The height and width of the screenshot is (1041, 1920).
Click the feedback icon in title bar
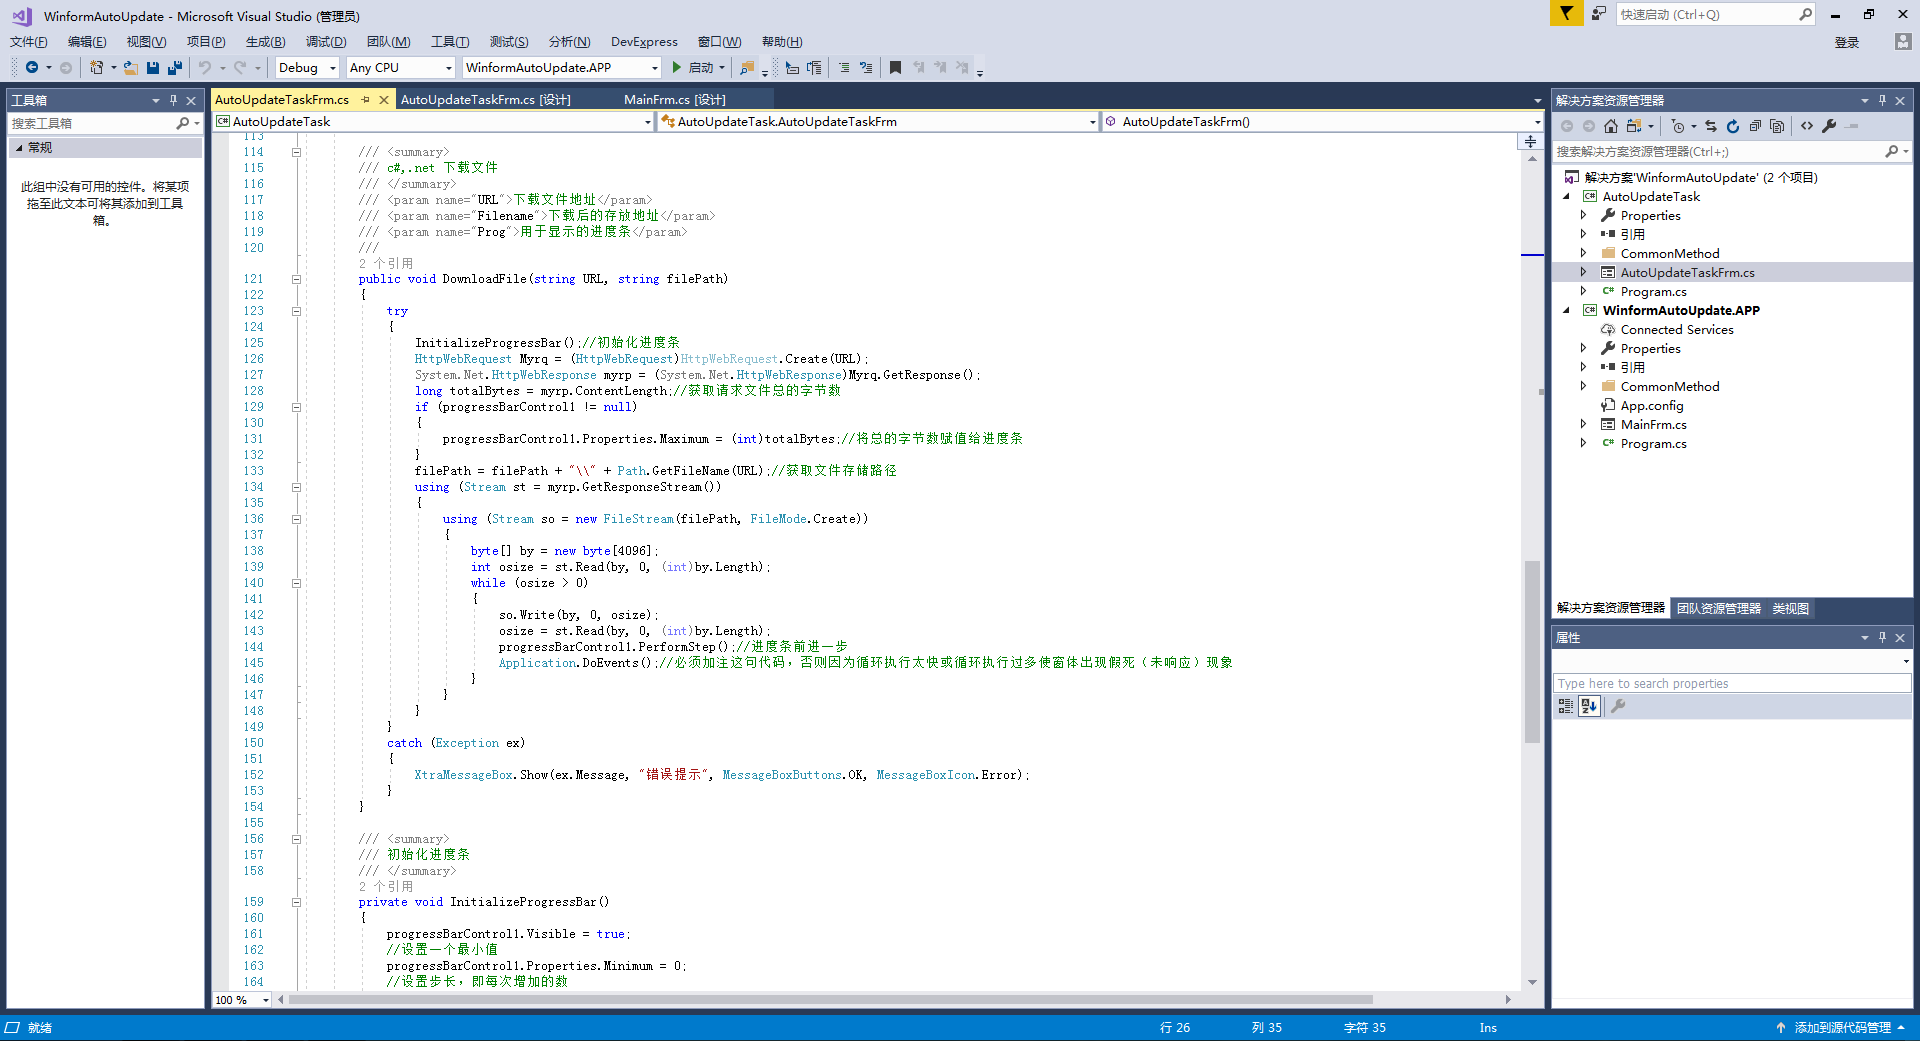tap(1599, 14)
